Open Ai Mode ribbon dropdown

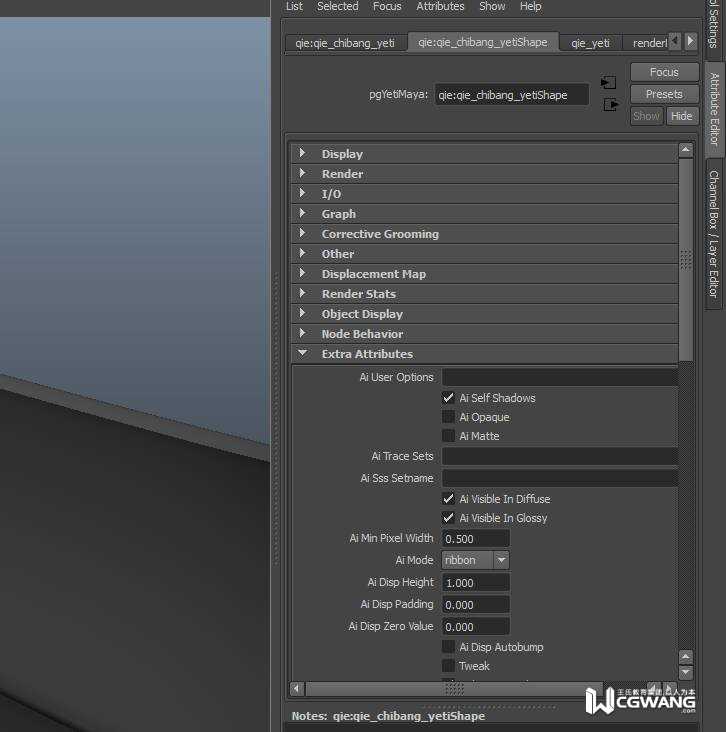tap(475, 560)
